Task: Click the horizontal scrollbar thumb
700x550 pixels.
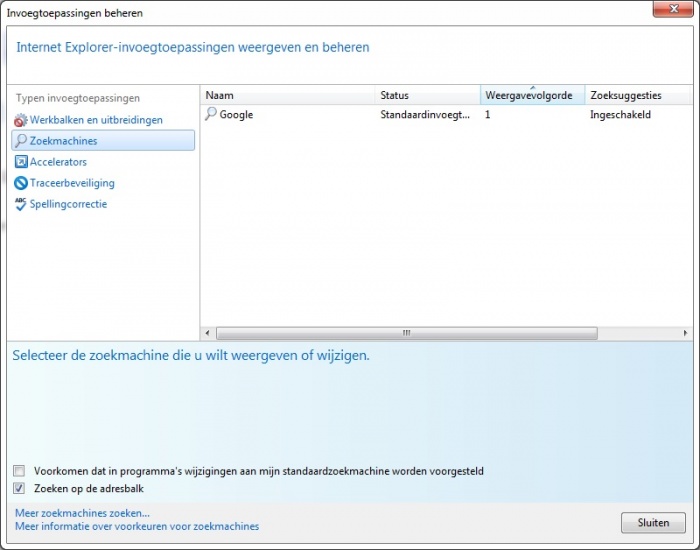Action: pos(407,333)
